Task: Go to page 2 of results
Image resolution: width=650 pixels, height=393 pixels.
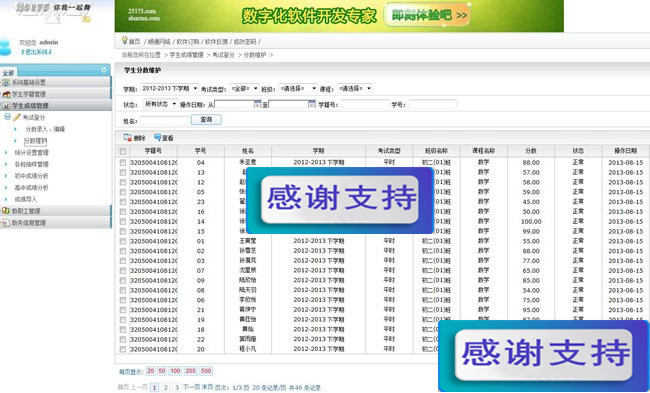Action: tap(165, 387)
